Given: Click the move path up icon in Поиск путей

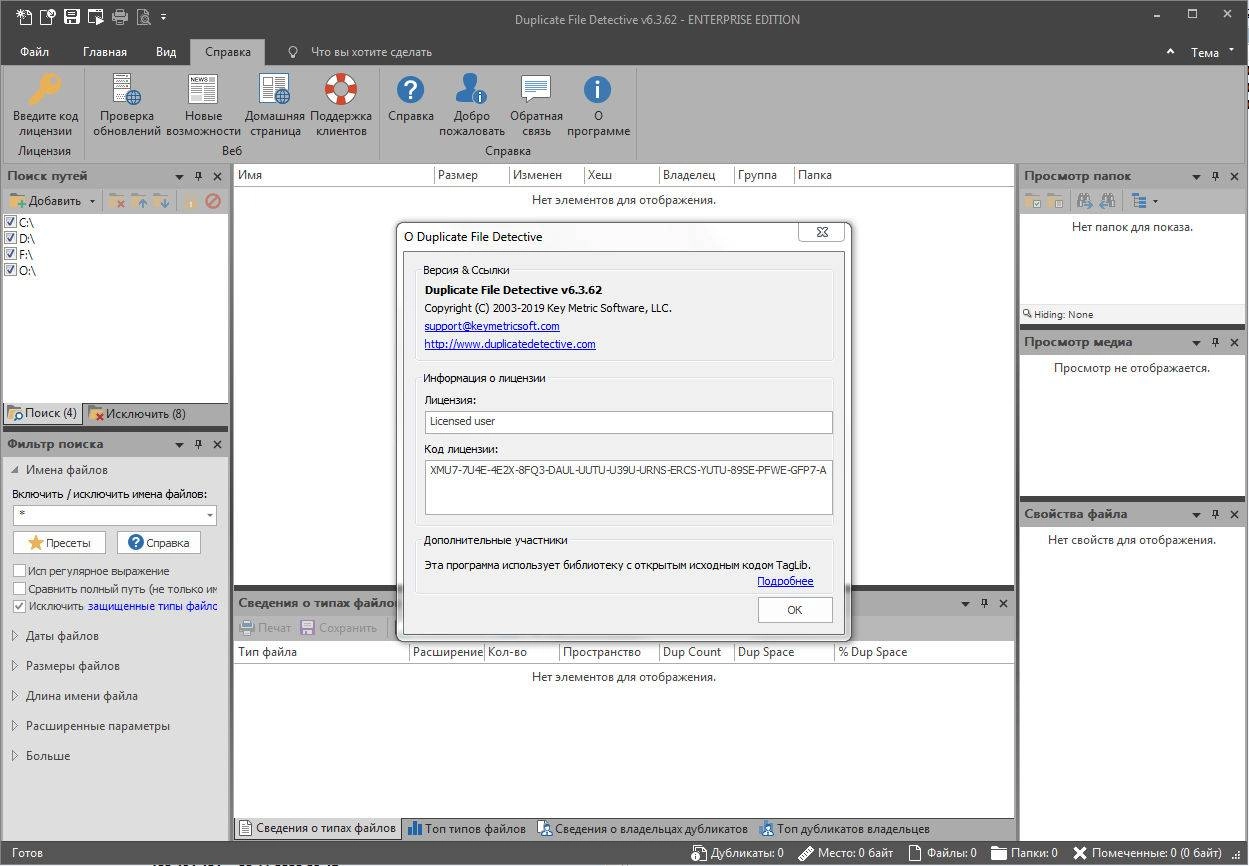Looking at the screenshot, I should click(x=139, y=201).
